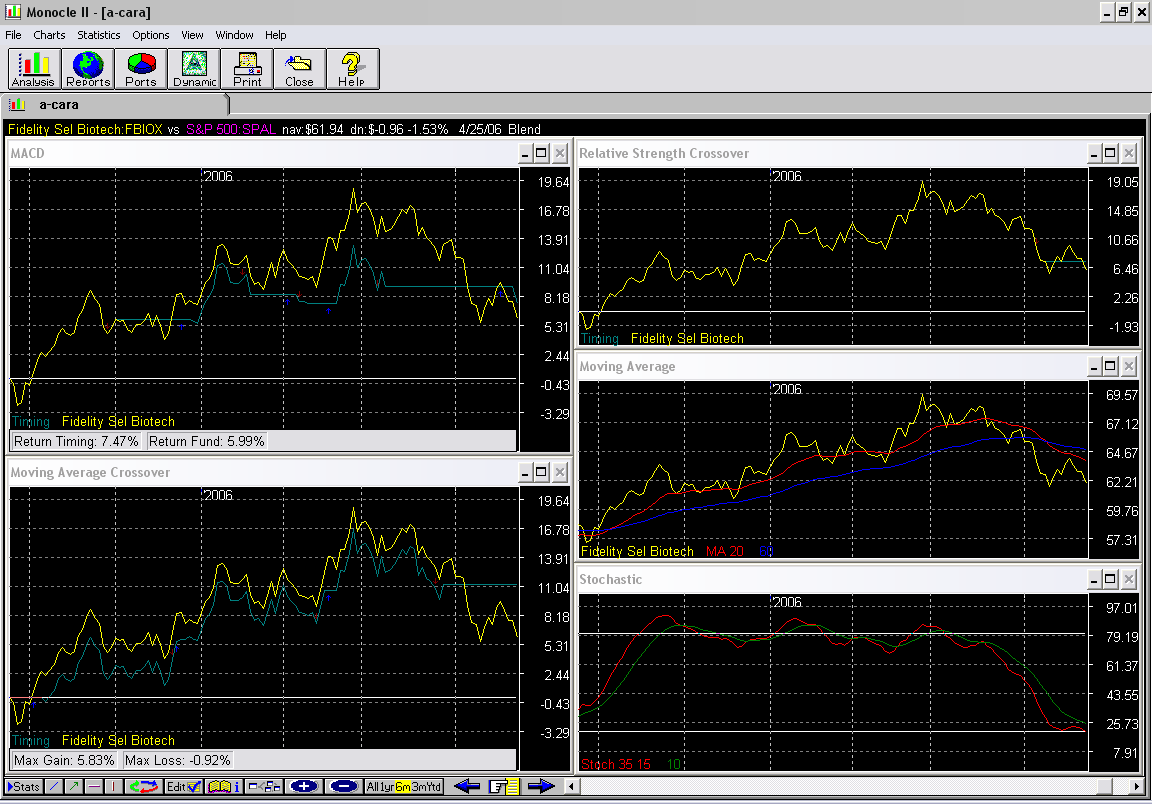Click the Print toolbar icon

(247, 69)
